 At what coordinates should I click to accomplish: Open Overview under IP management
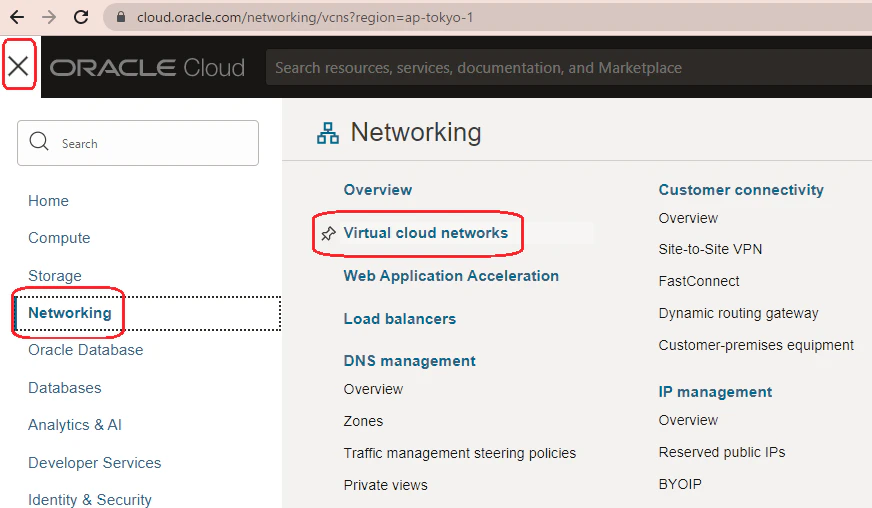tap(688, 420)
